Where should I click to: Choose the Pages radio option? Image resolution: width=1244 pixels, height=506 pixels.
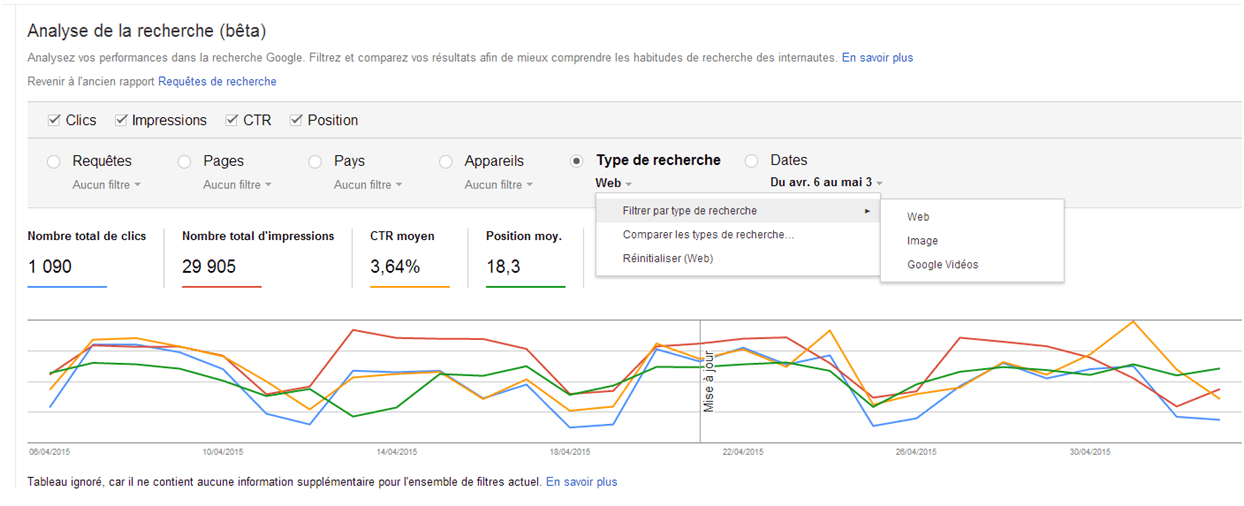(x=184, y=161)
